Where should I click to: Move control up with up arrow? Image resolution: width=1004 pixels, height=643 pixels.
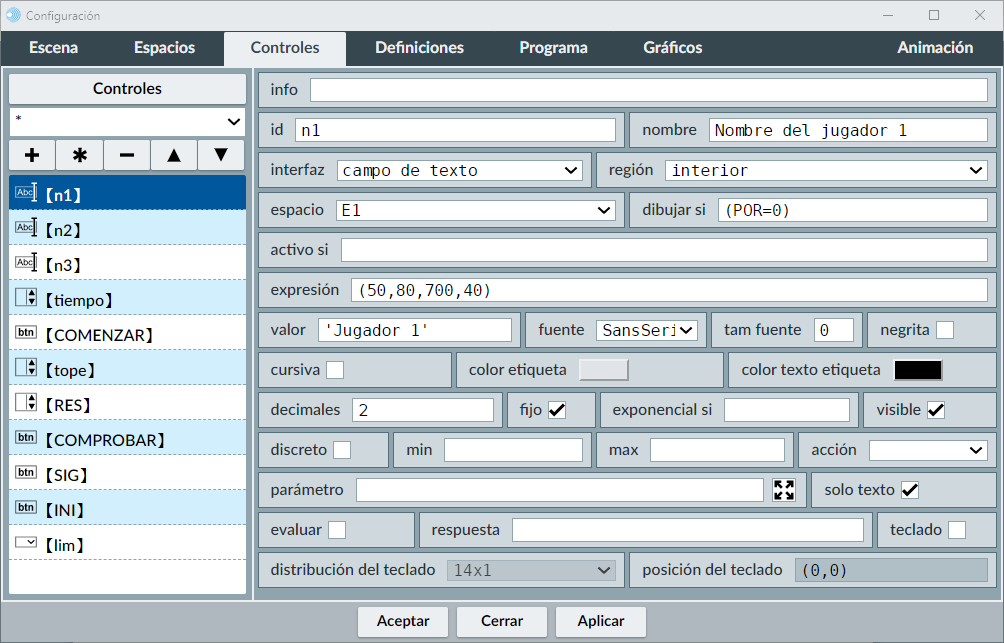point(174,155)
